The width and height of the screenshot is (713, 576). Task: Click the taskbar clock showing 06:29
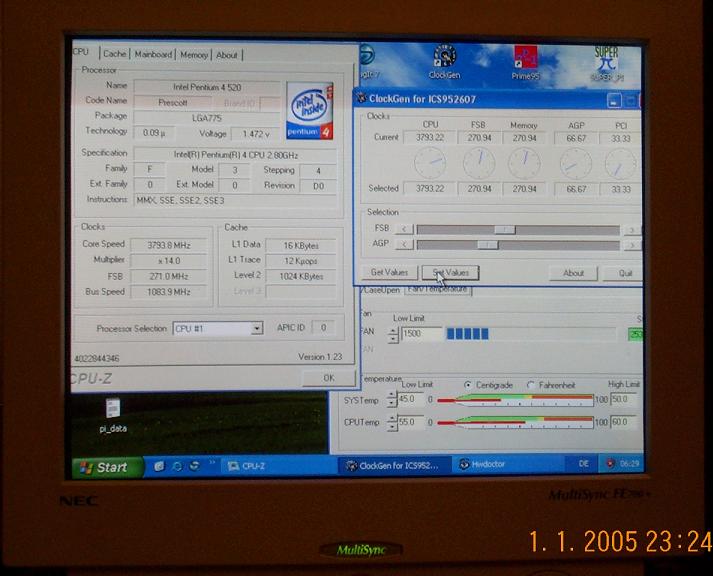(629, 463)
